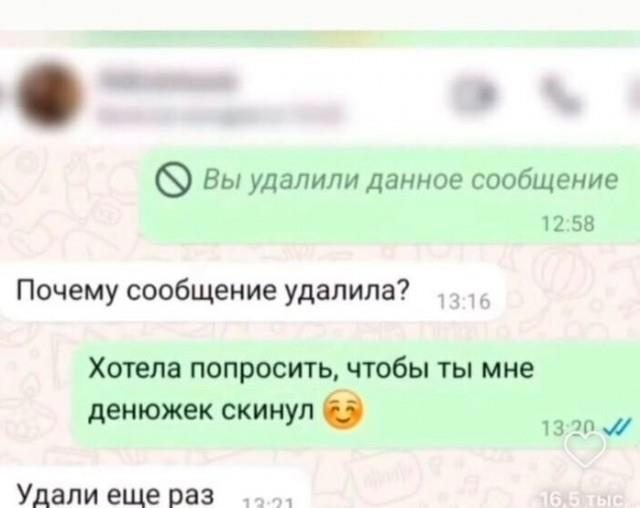Tap the "16,5 тыс" likes counter

581,500
